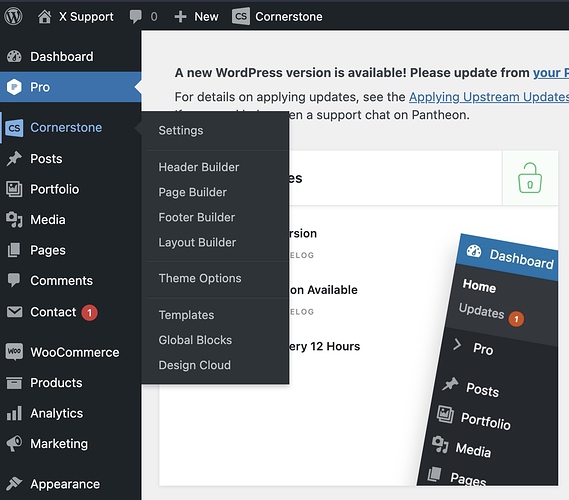Choose Header Builder from the flyout menu
This screenshot has width=569, height=500.
pos(199,167)
